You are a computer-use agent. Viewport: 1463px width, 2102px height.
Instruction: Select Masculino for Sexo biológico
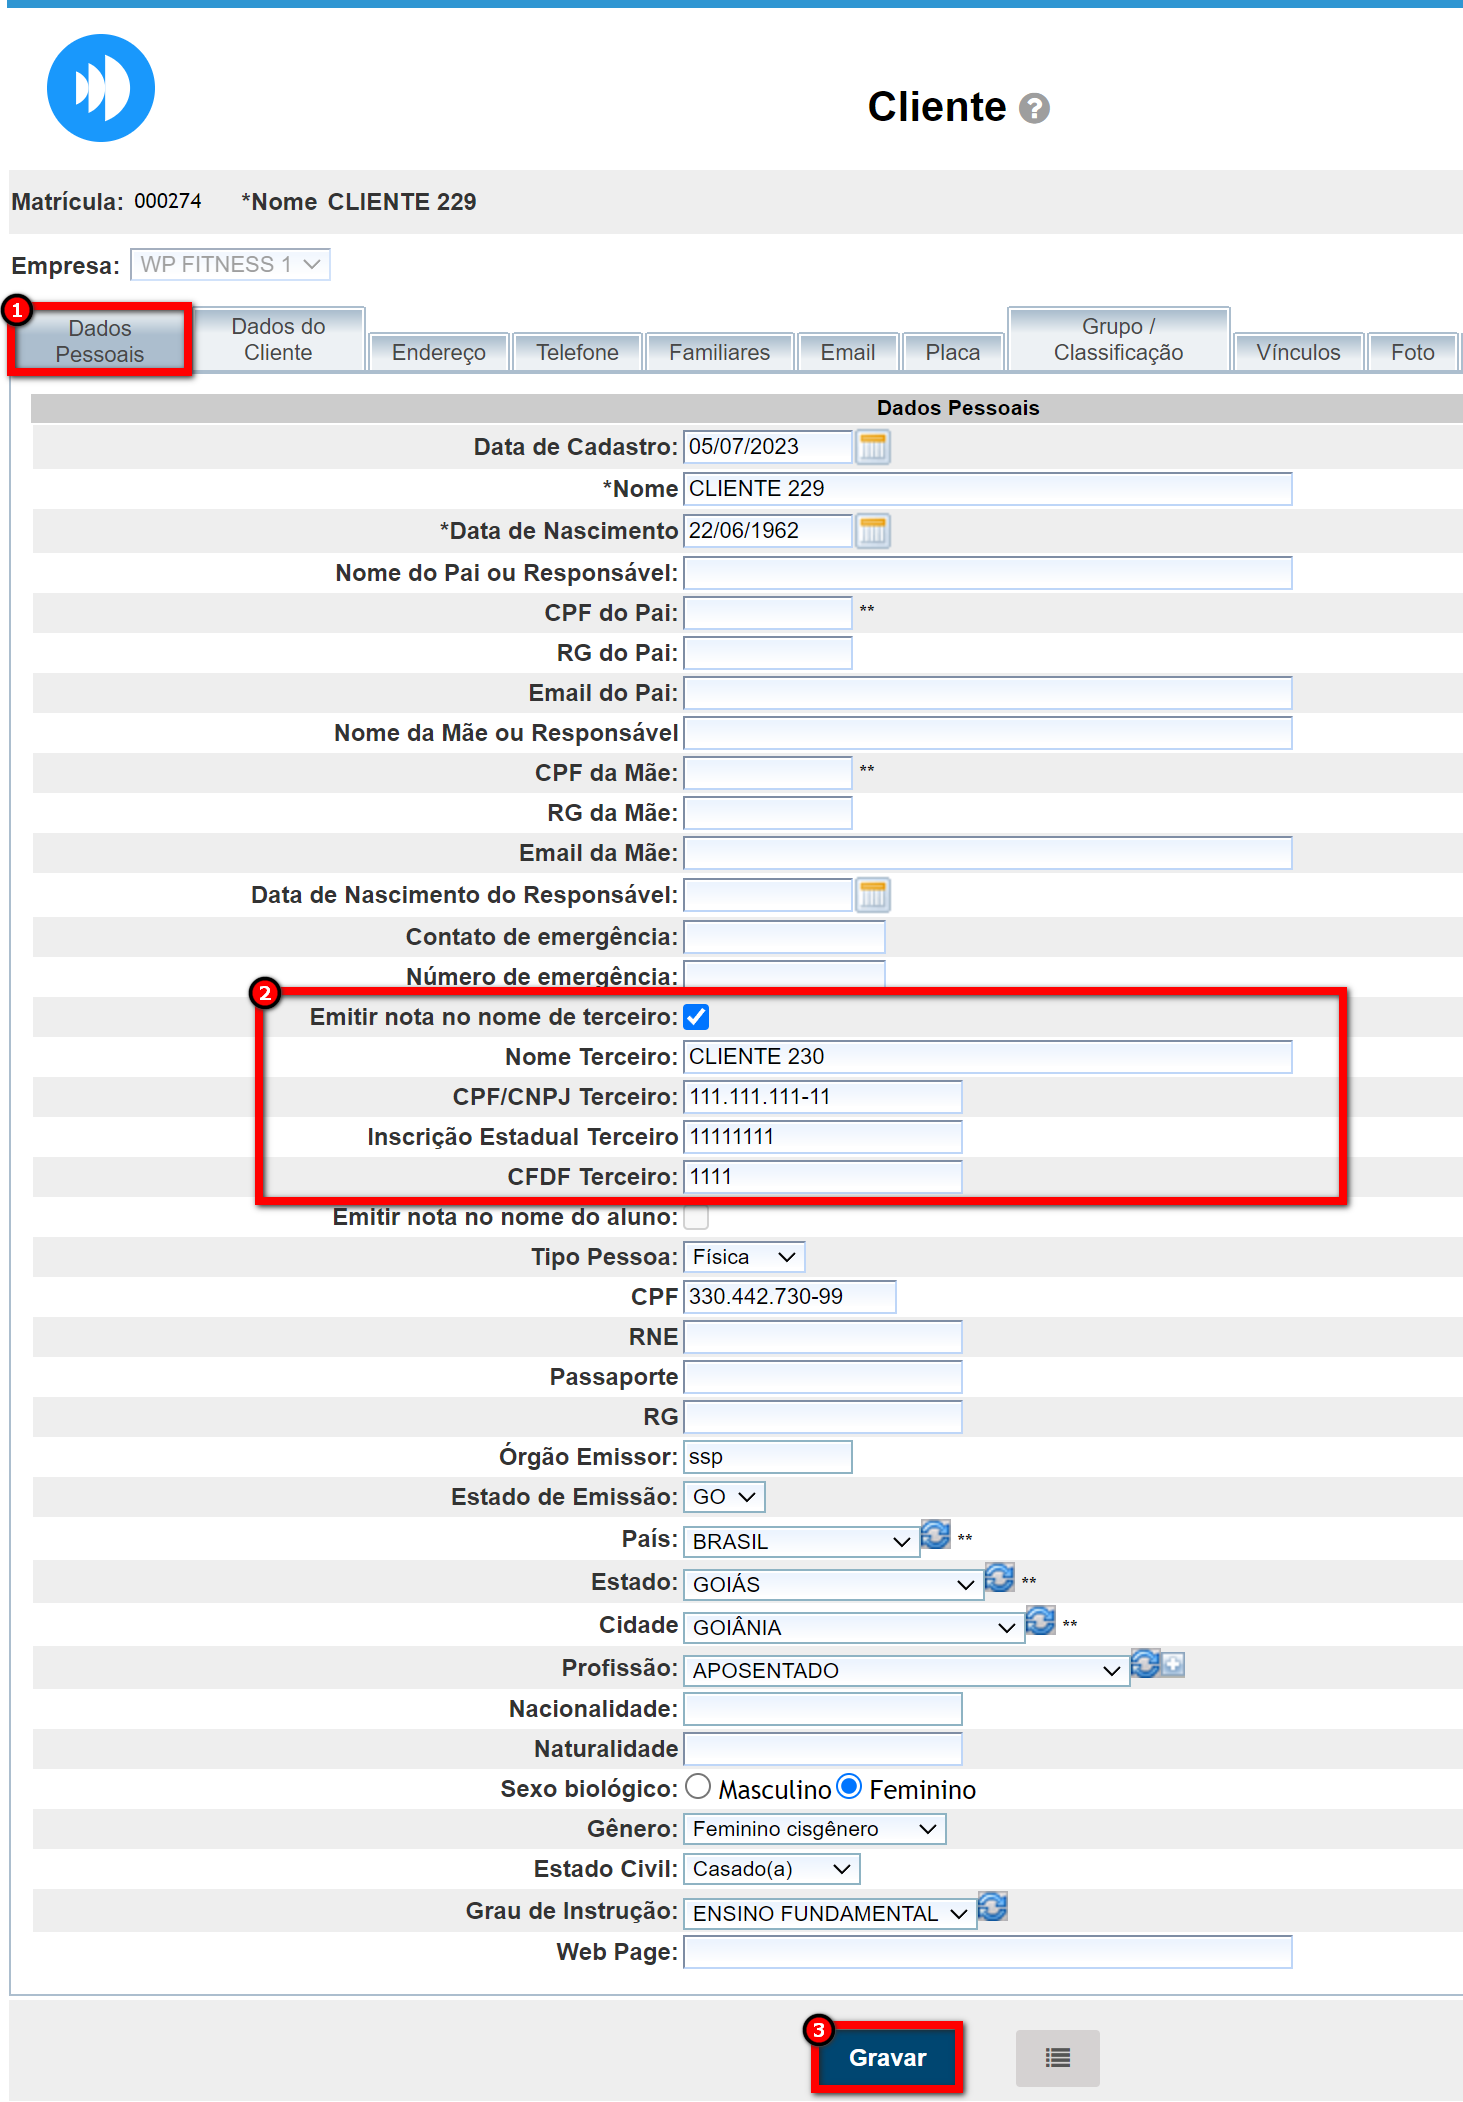(x=698, y=1787)
